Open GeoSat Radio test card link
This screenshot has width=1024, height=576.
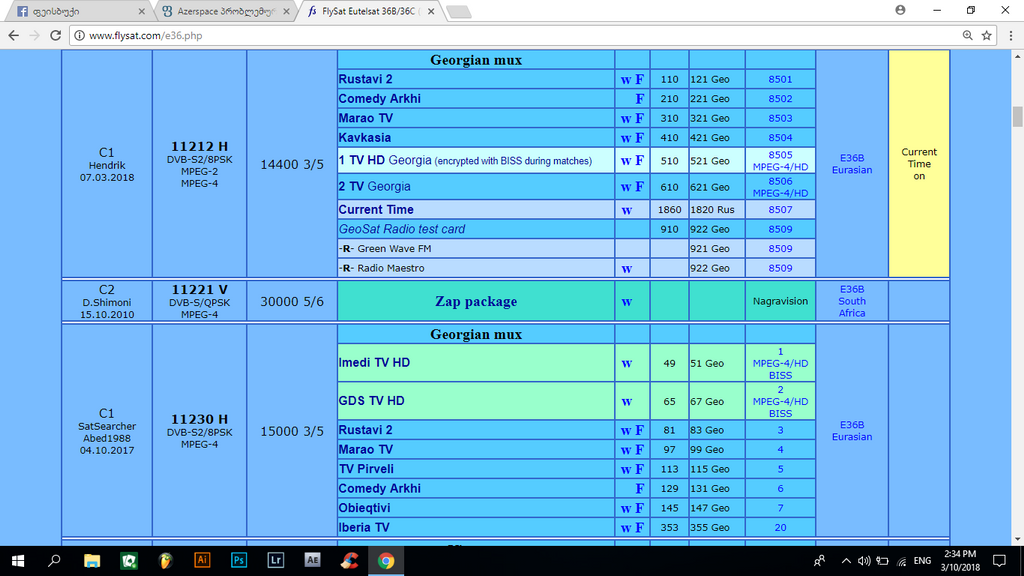(402, 229)
